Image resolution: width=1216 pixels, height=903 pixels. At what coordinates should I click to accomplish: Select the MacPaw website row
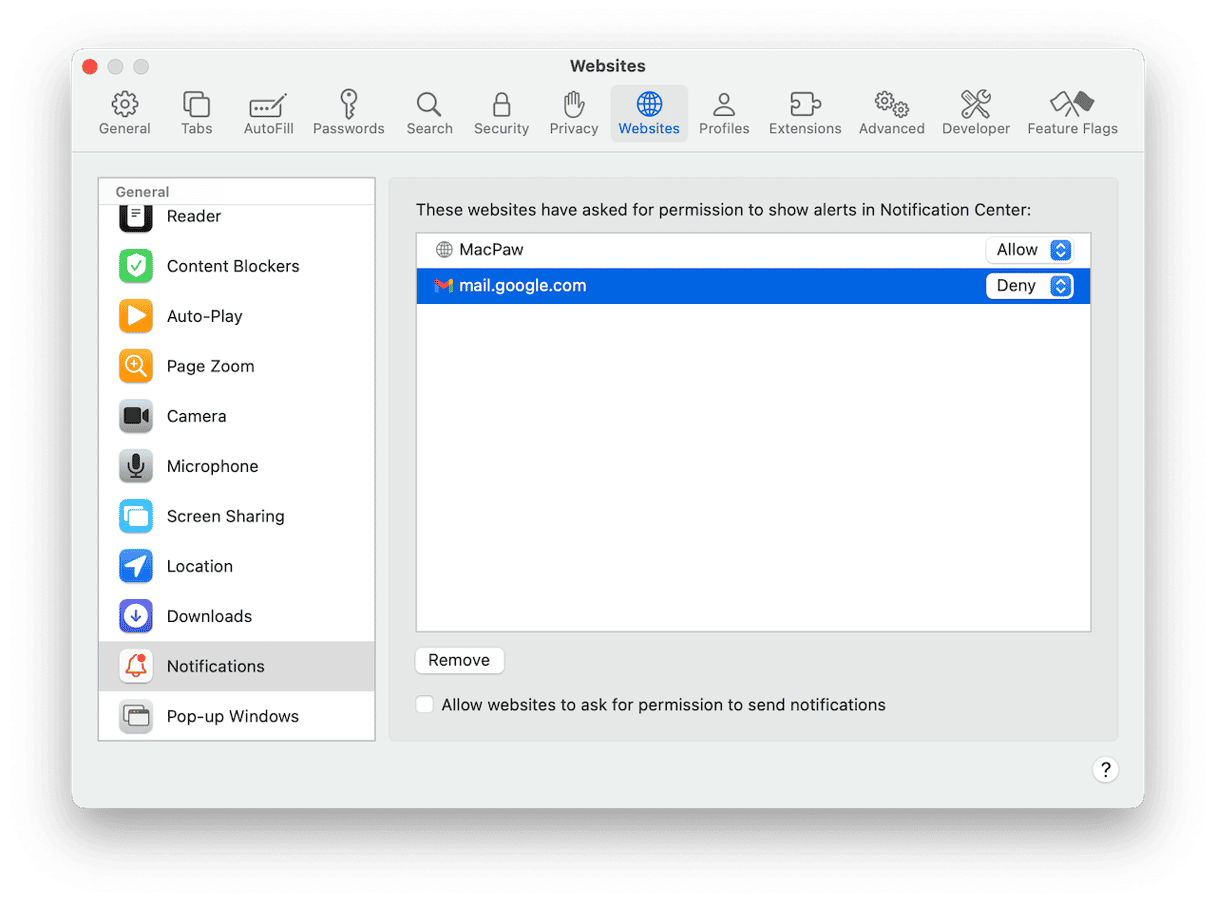coord(700,250)
